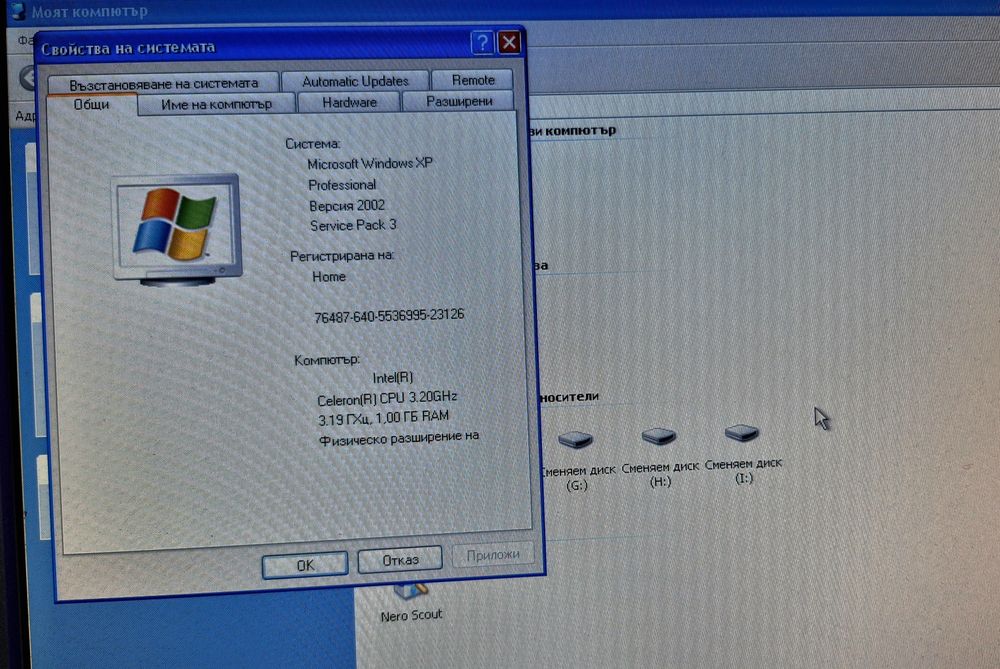1000x669 pixels.
Task: Switch to the Automatic Updates tab
Action: click(355, 81)
